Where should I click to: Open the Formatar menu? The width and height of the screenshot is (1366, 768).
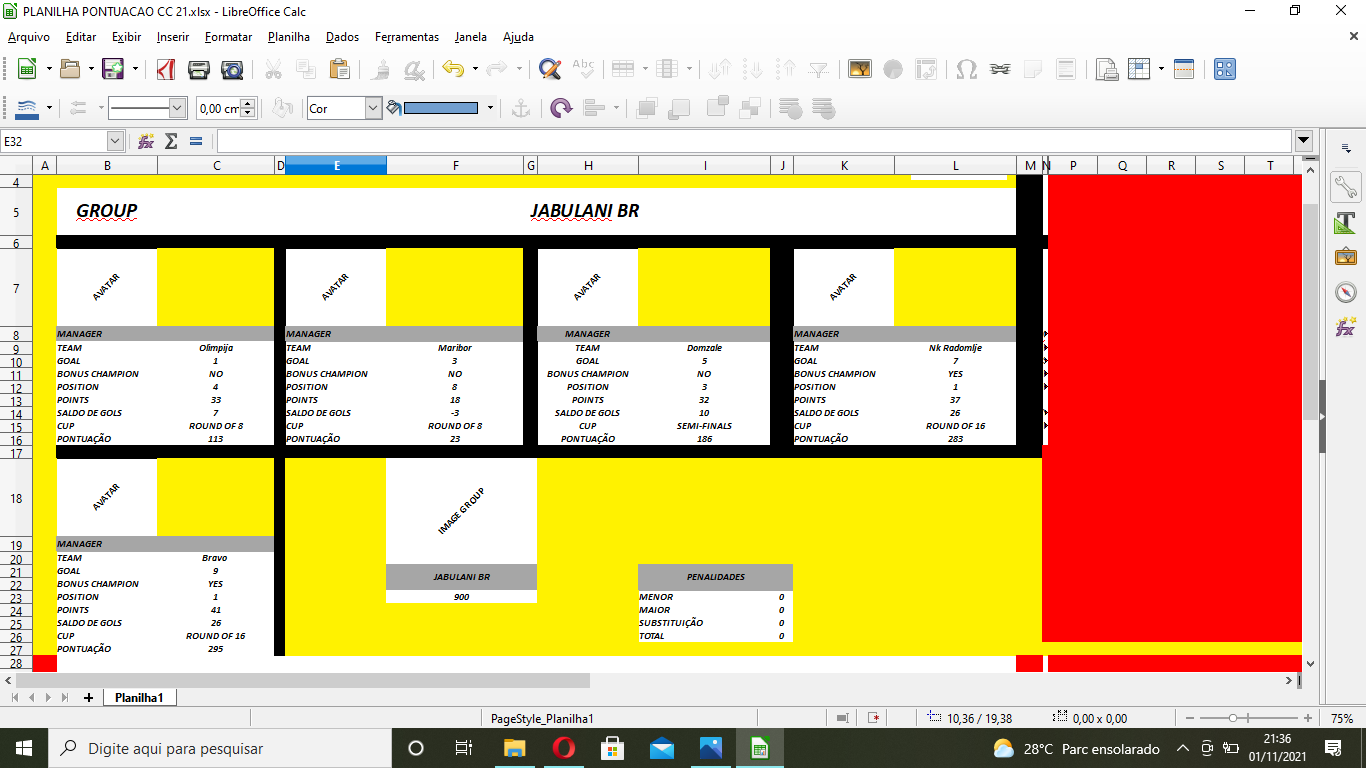tap(228, 37)
